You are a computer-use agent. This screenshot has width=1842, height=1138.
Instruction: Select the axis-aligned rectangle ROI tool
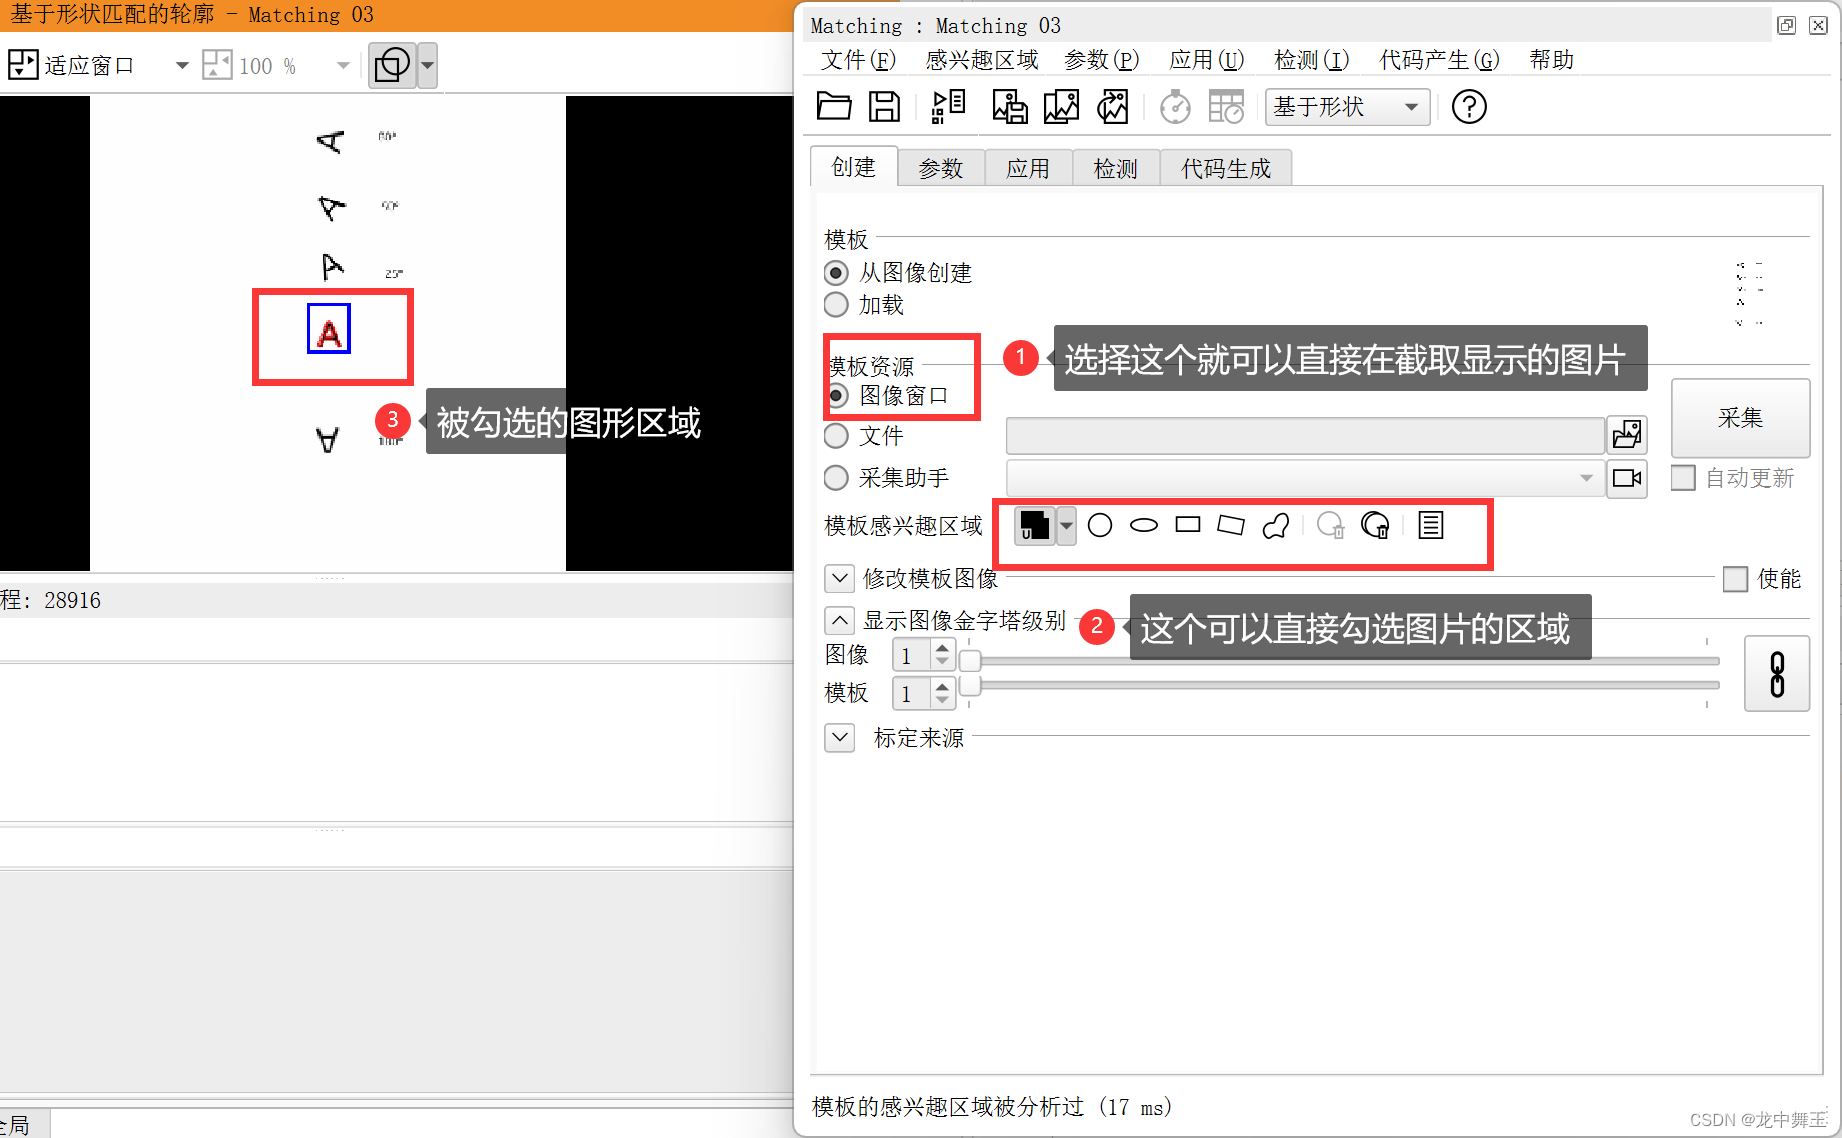tap(1188, 525)
